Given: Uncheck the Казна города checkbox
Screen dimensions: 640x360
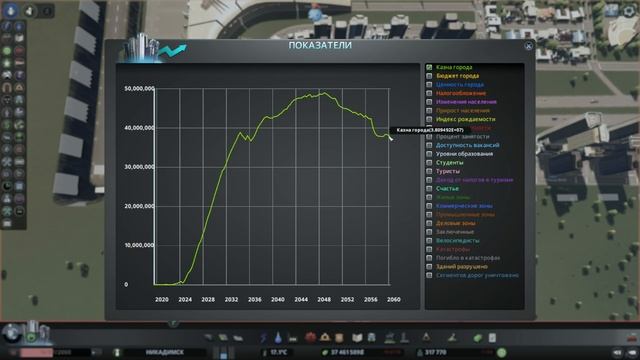Looking at the screenshot, I should (429, 67).
